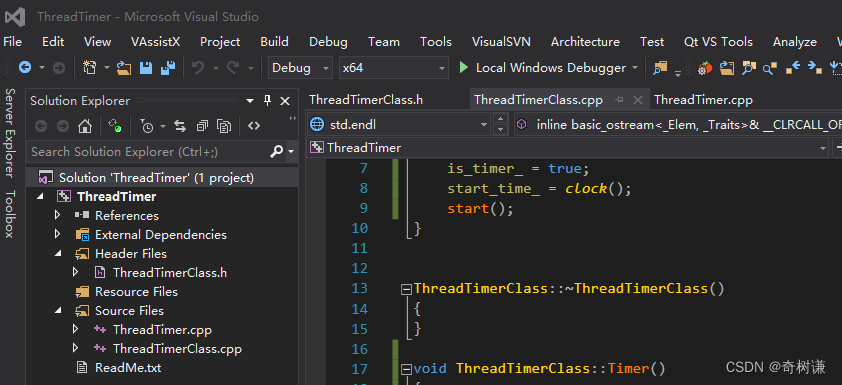The height and width of the screenshot is (385, 842).
Task: Click the Pending Changes Filter clock icon
Action: [x=146, y=126]
